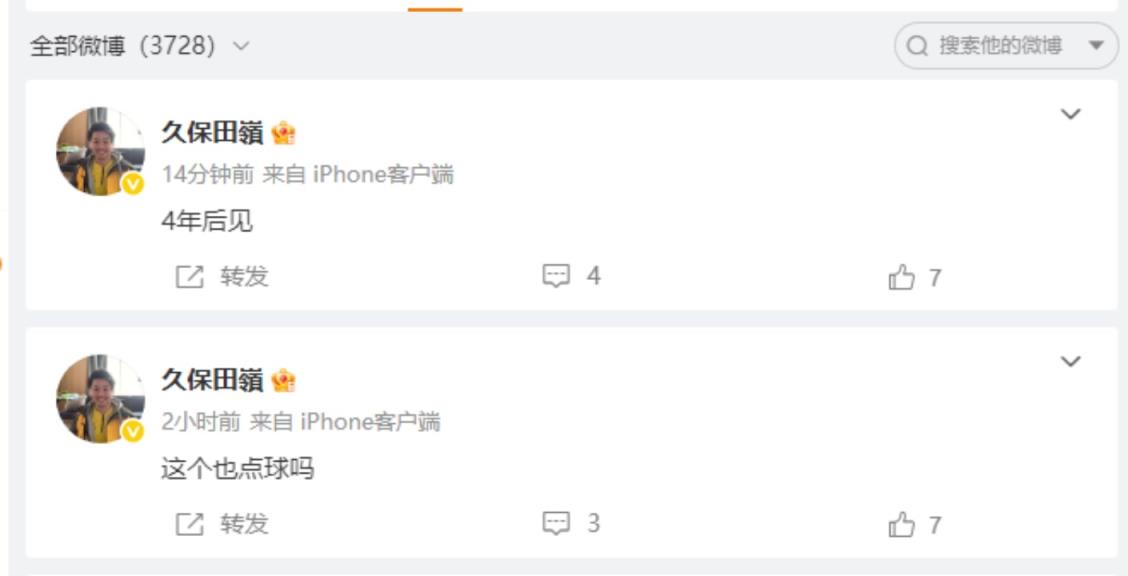Click repost icon on "4年后见" post
This screenshot has height=576, width=1128.
(190, 276)
